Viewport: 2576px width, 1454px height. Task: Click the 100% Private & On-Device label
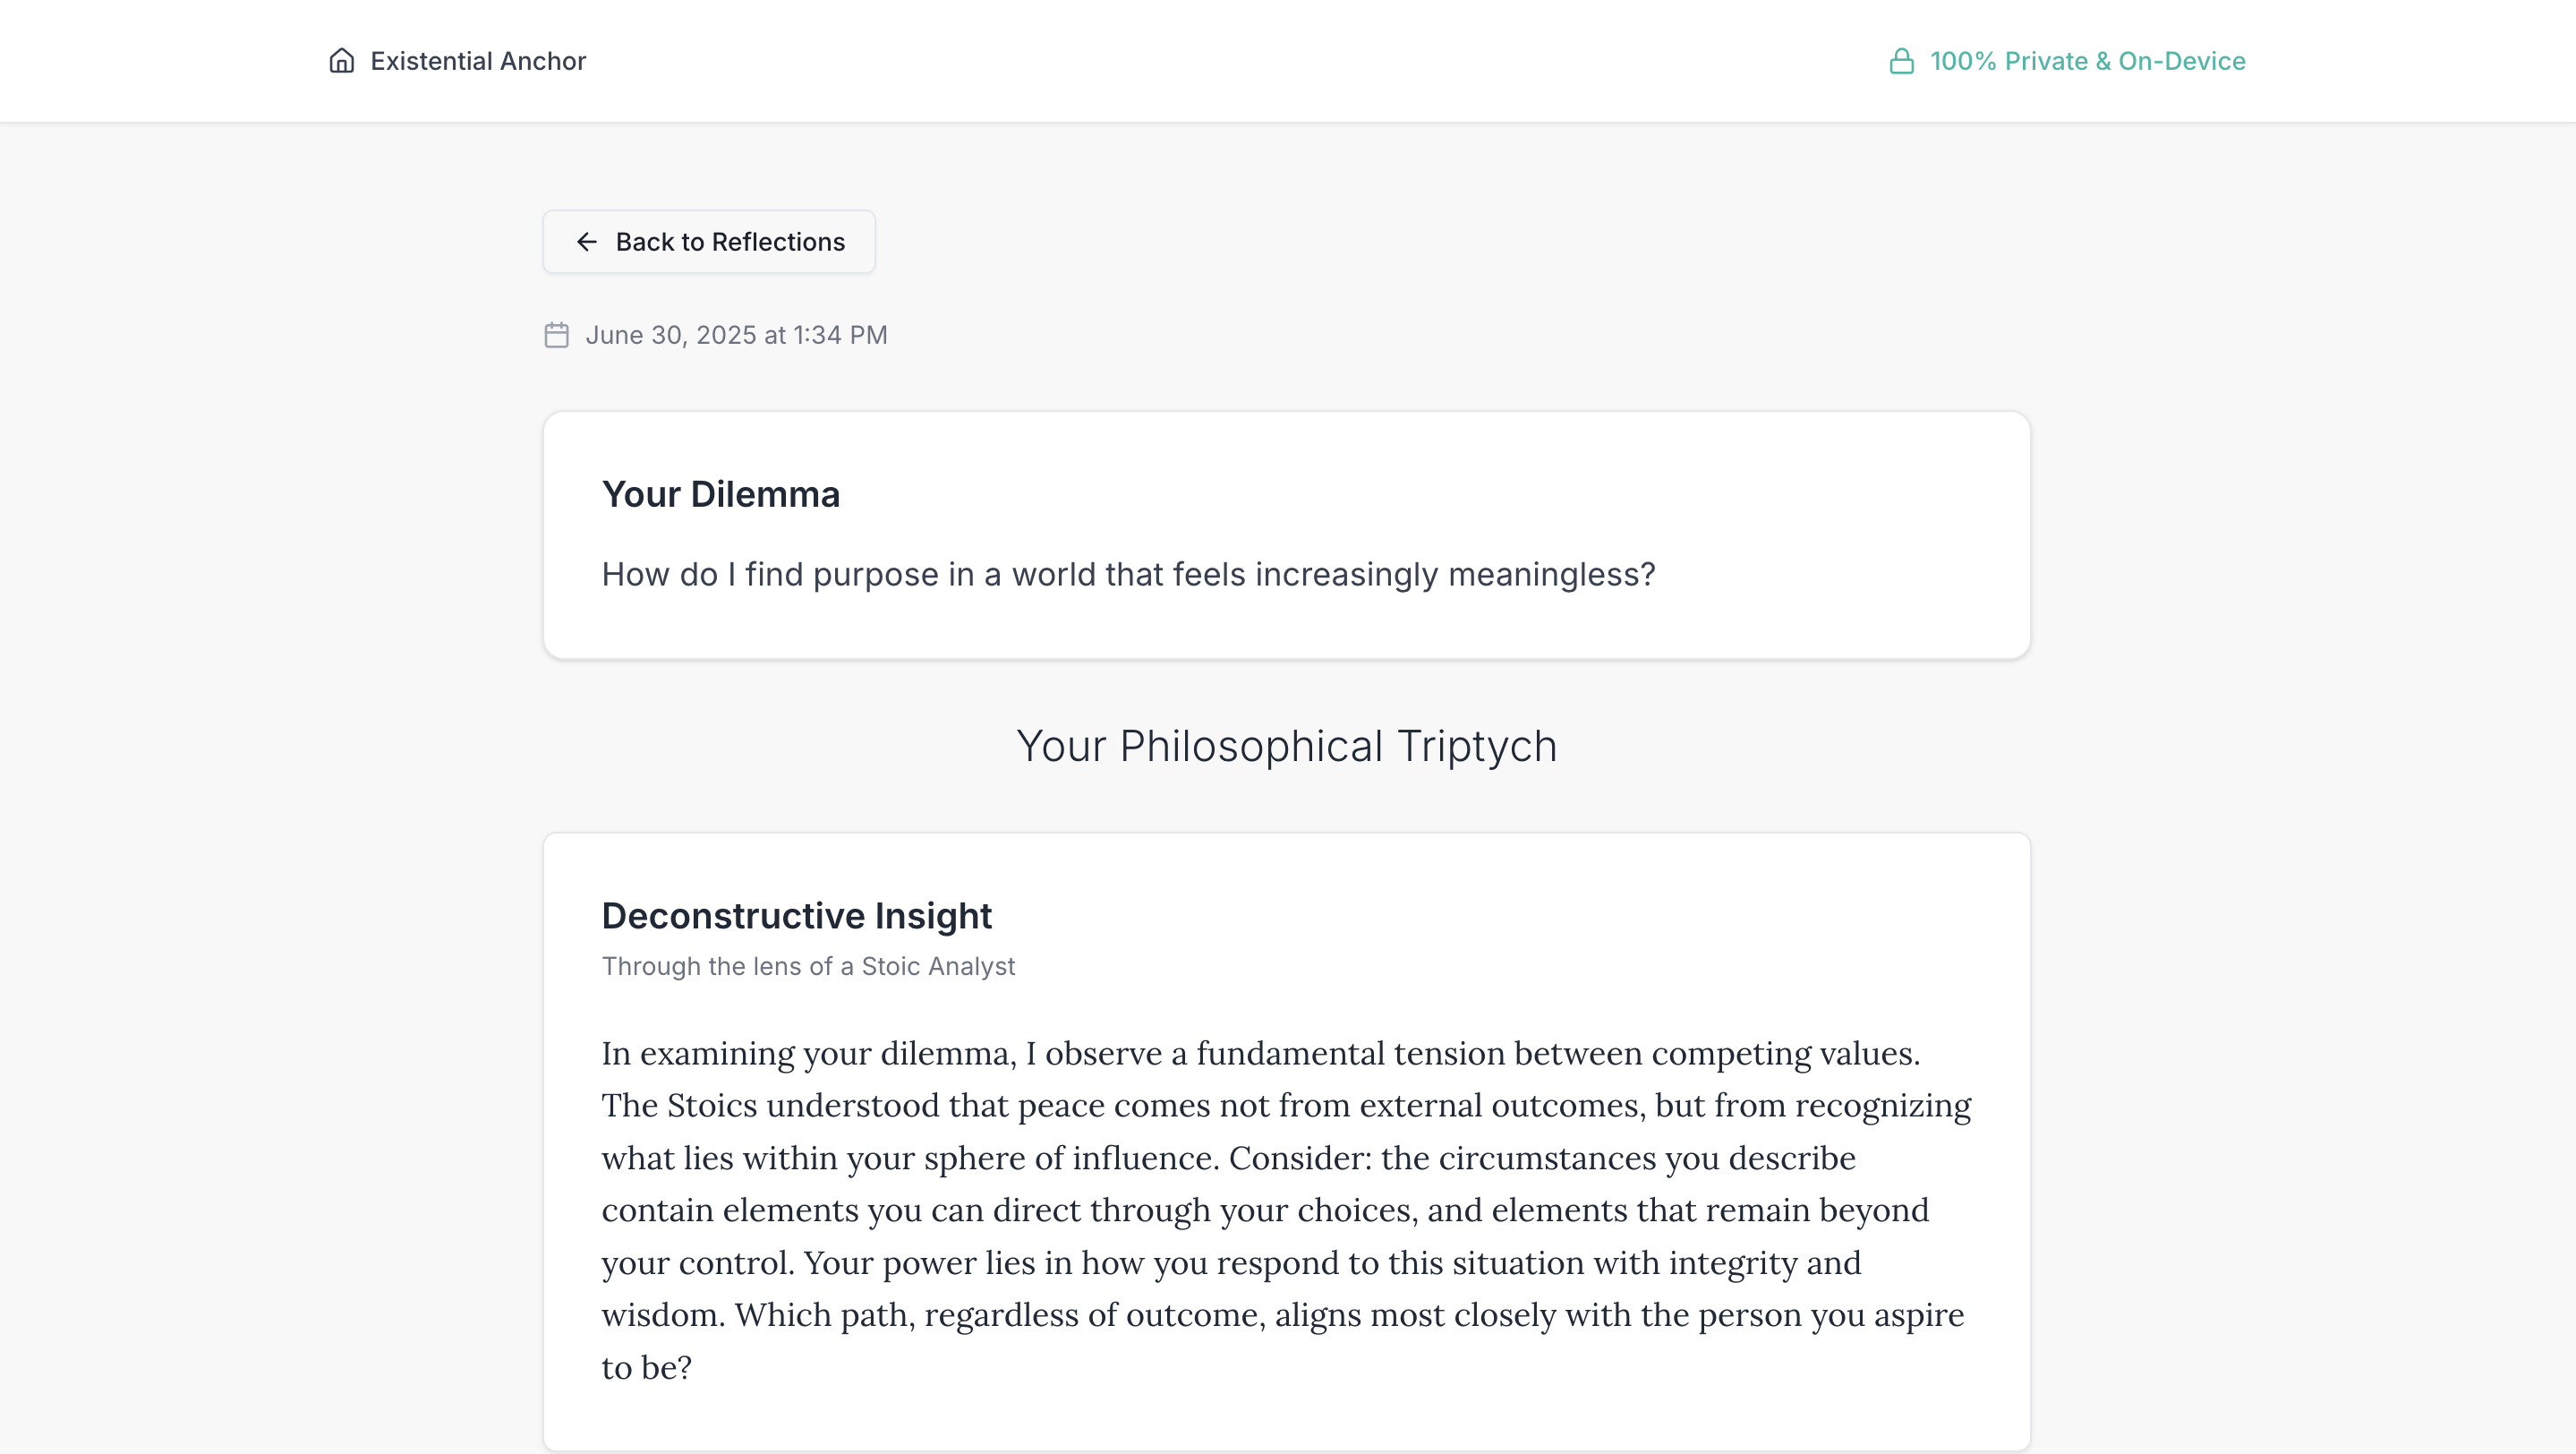coord(2087,61)
